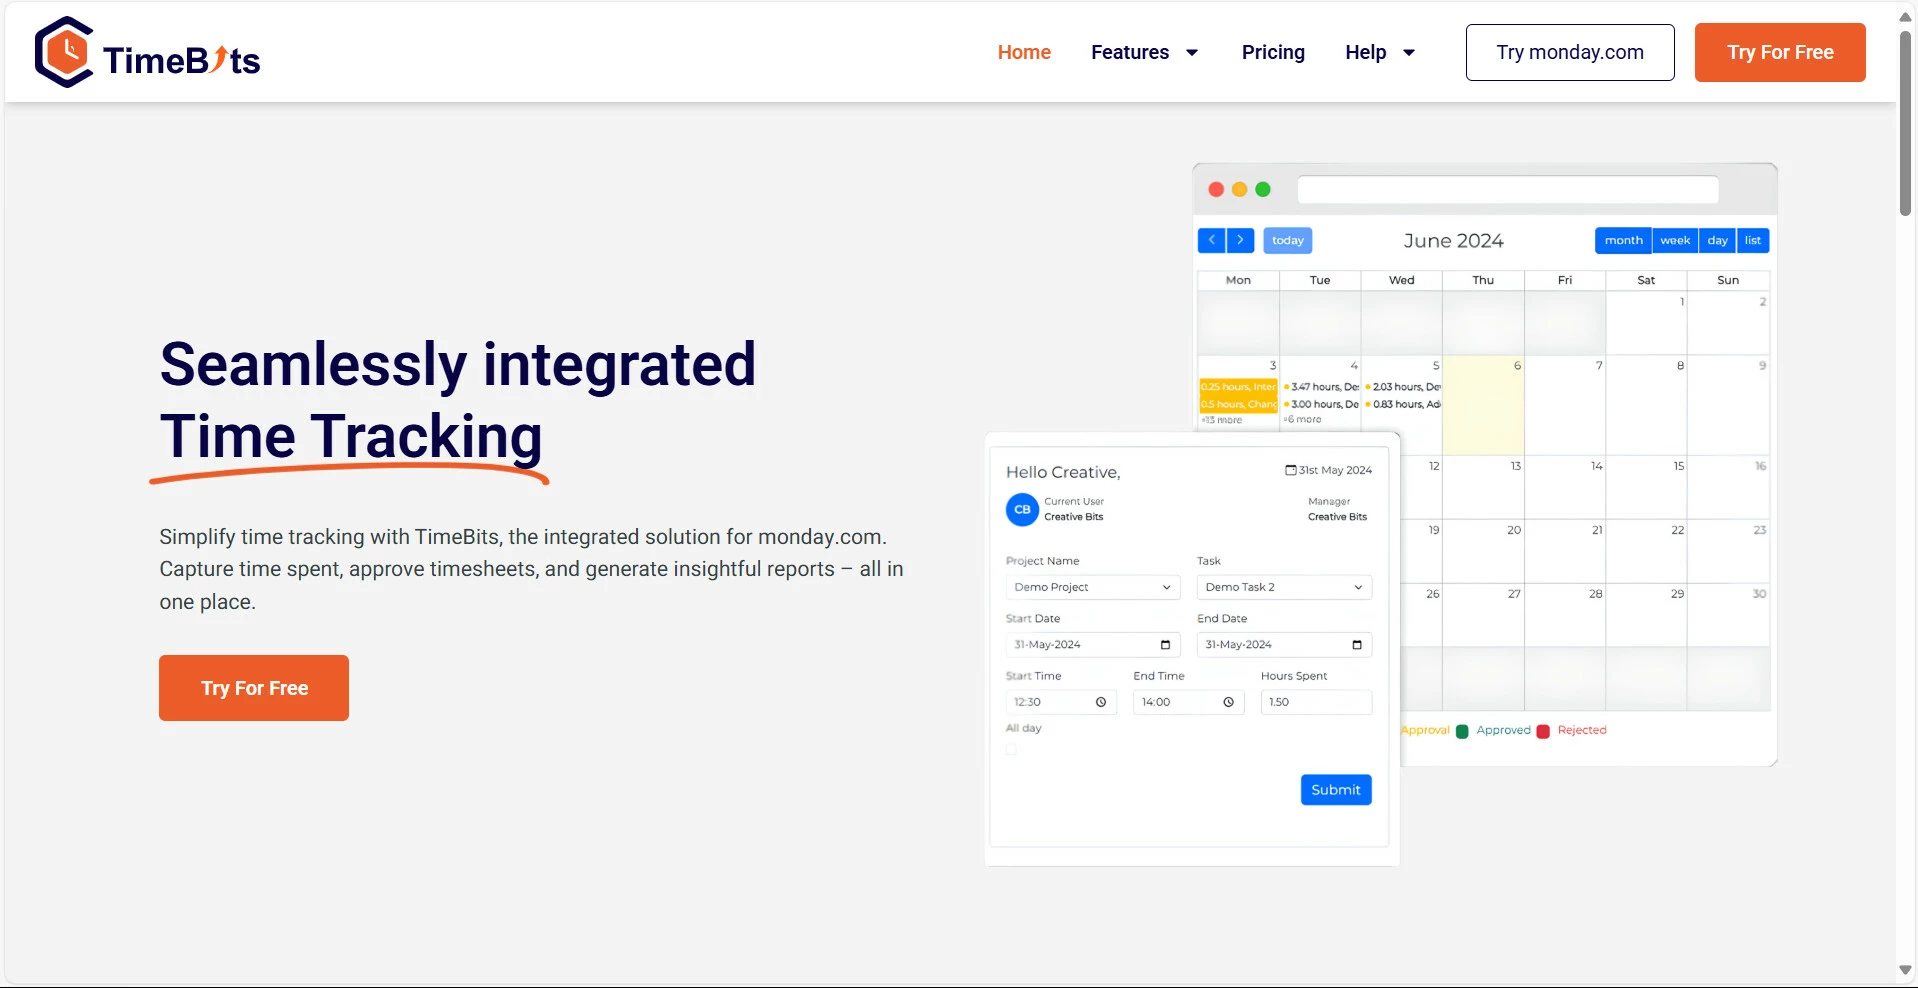Click header Try For Free button
The width and height of the screenshot is (1918, 988).
tap(1780, 52)
